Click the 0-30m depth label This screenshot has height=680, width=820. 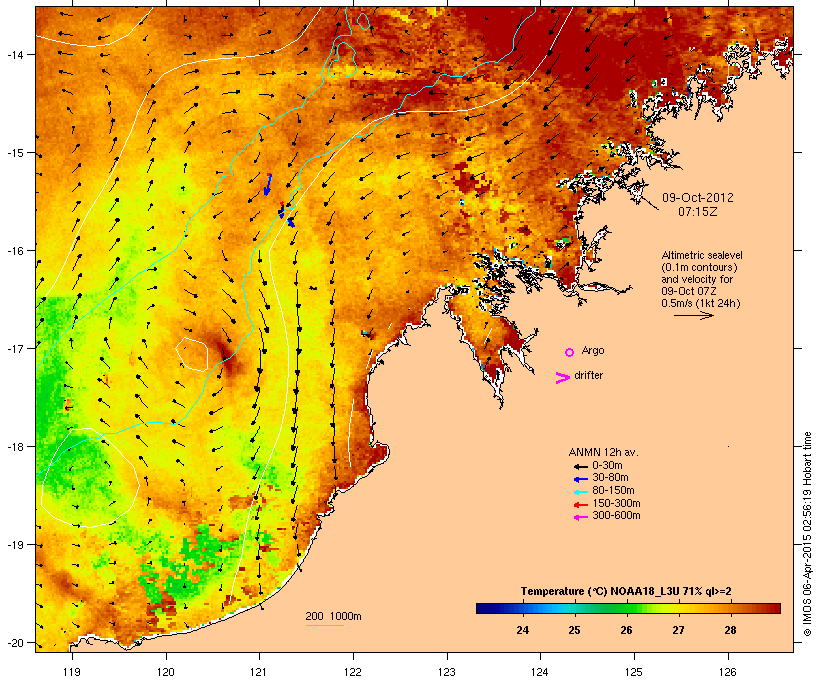tap(607, 465)
